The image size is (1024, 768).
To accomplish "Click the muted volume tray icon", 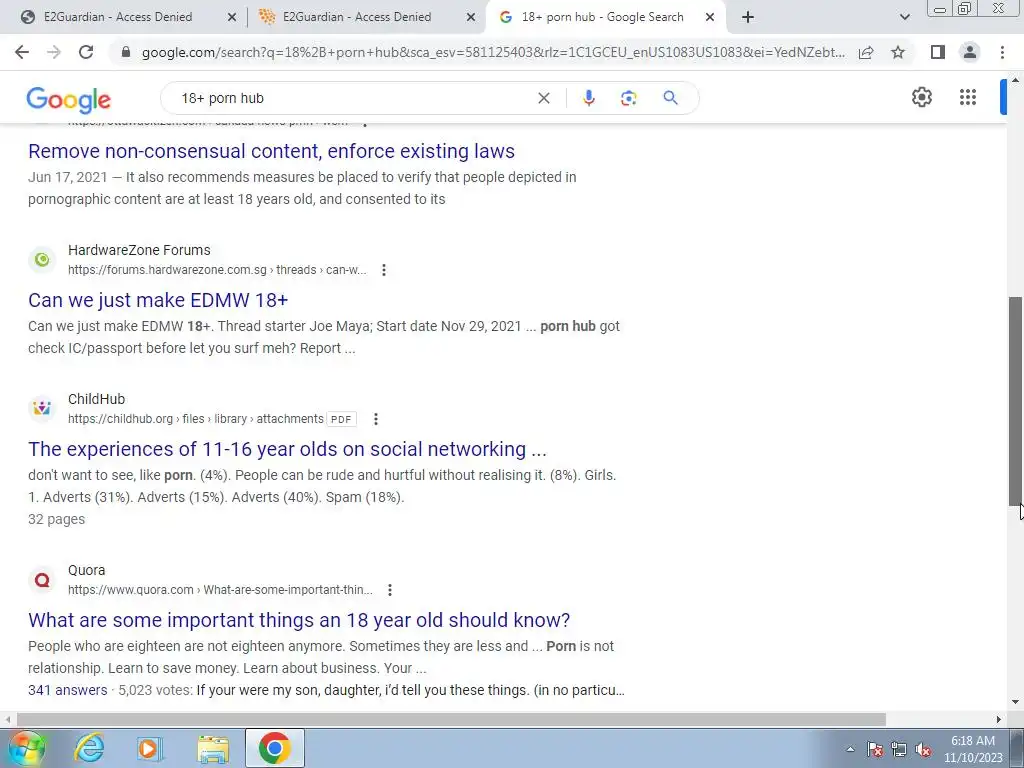I will click(x=923, y=749).
